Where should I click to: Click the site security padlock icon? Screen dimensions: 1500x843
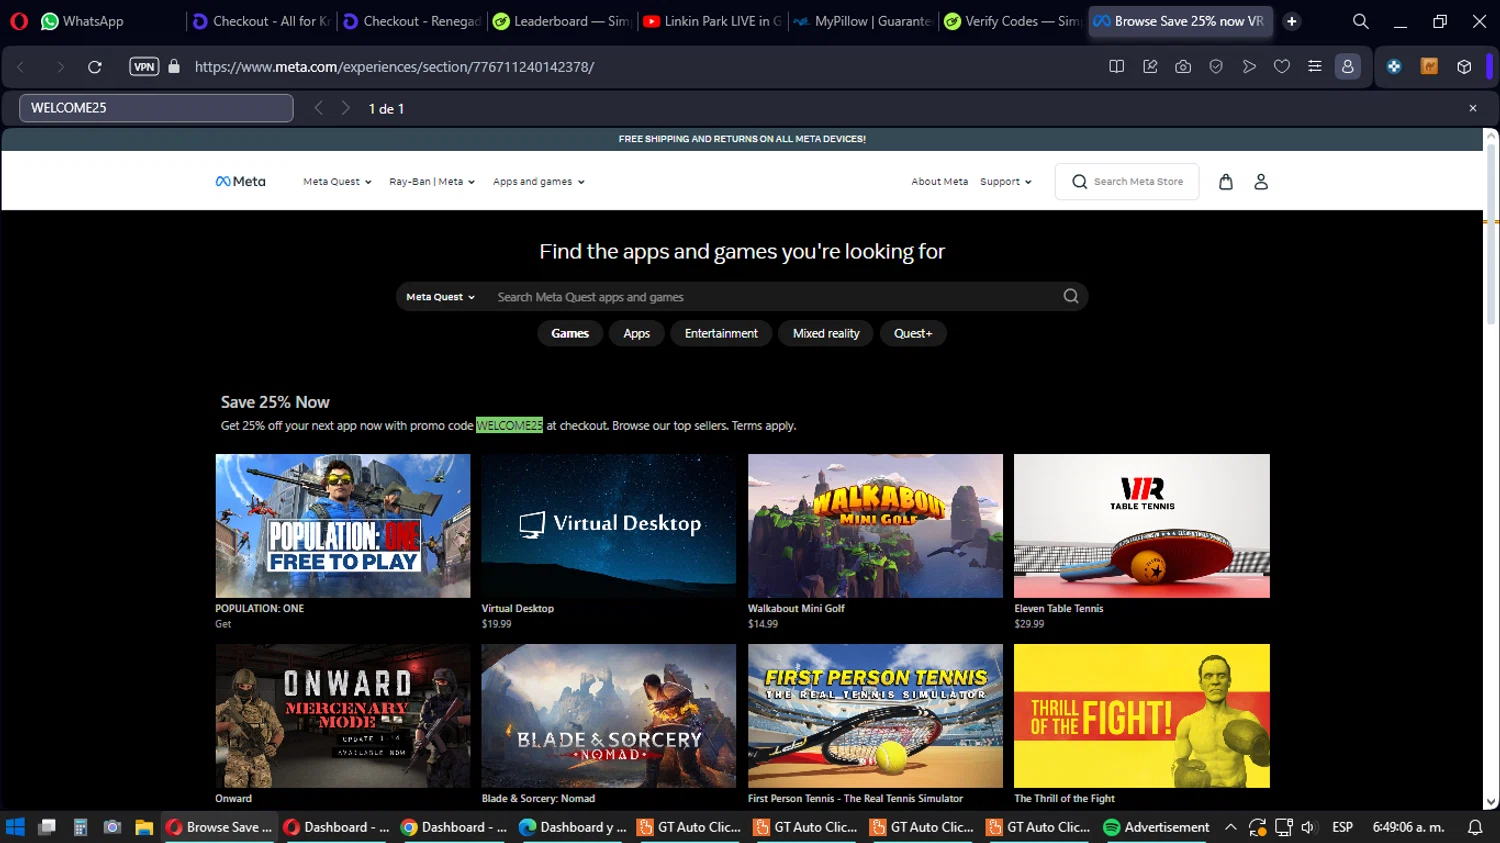pos(174,67)
